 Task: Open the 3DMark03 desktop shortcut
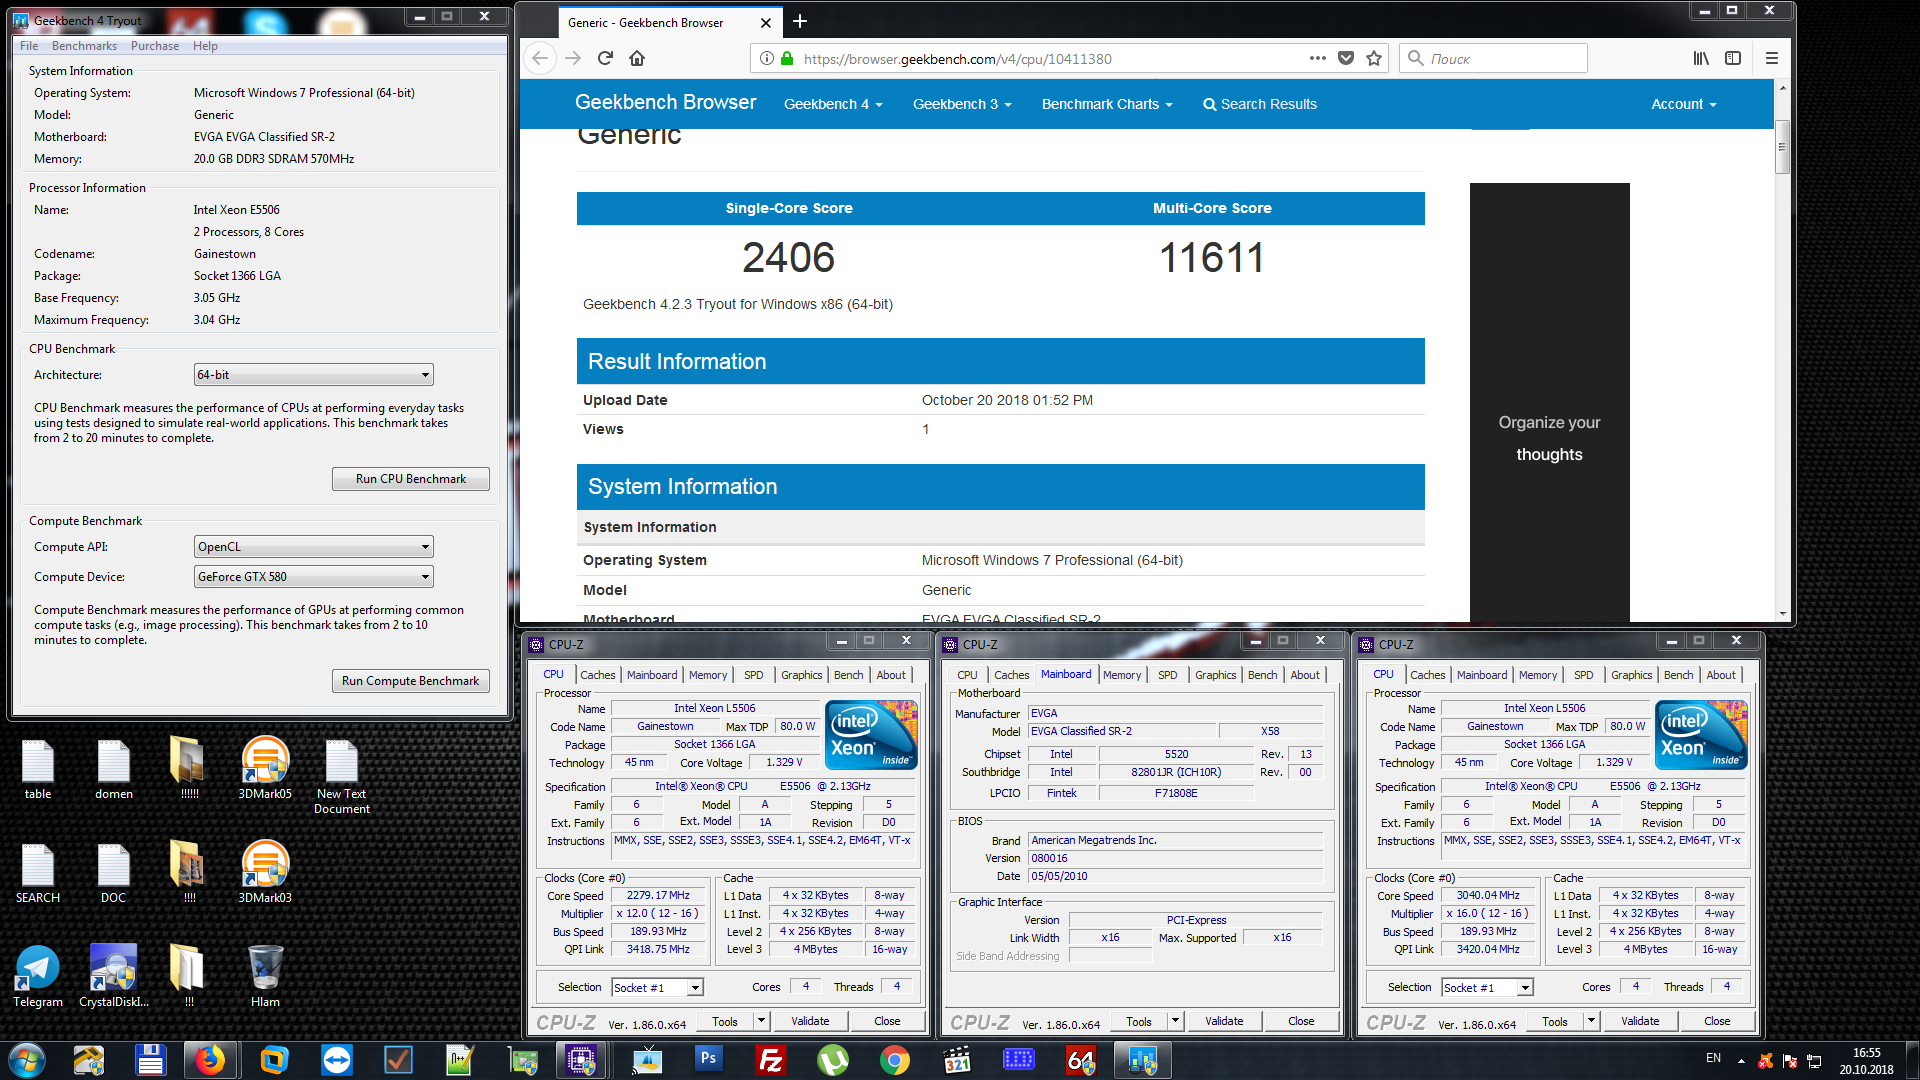pos(265,872)
